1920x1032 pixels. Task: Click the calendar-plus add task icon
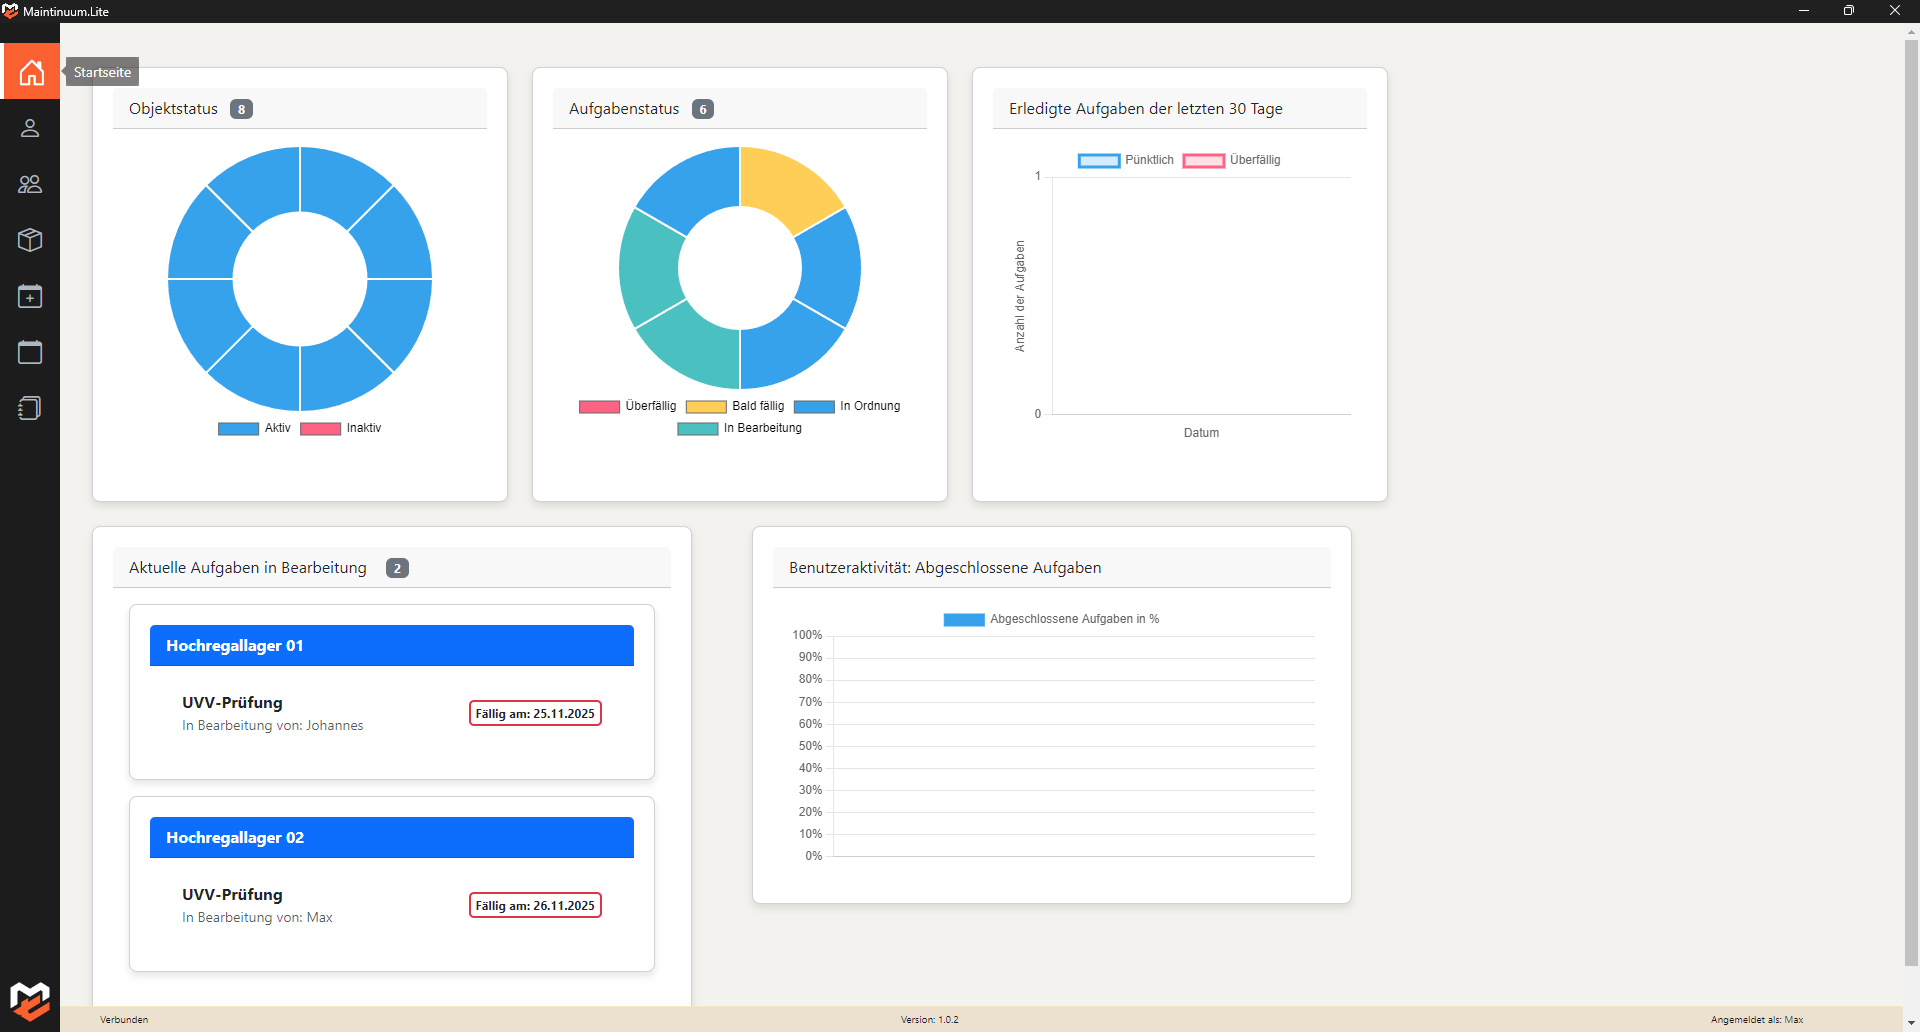click(x=30, y=296)
